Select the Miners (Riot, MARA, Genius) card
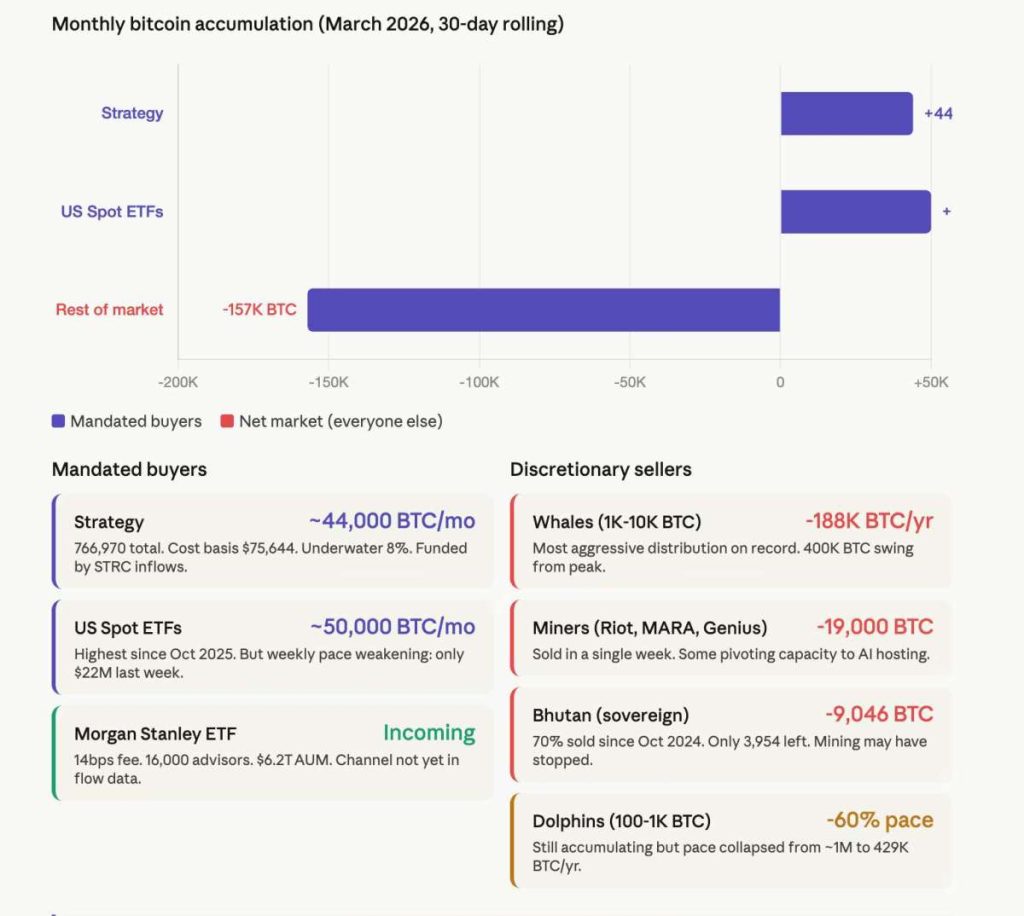 (731, 639)
